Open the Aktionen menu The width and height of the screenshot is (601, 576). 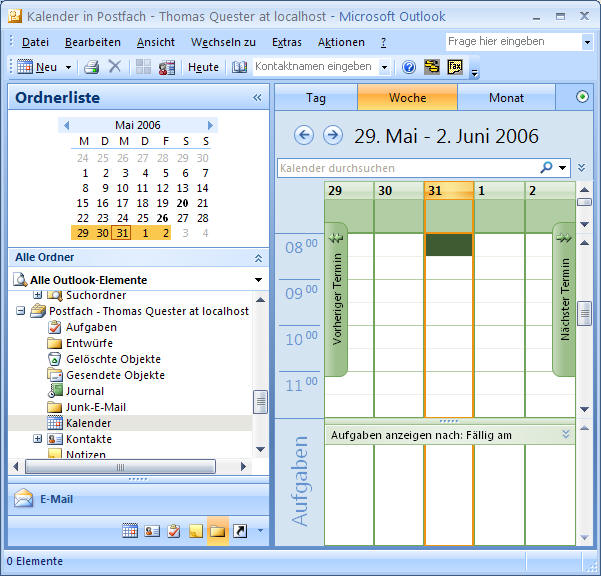coord(341,42)
